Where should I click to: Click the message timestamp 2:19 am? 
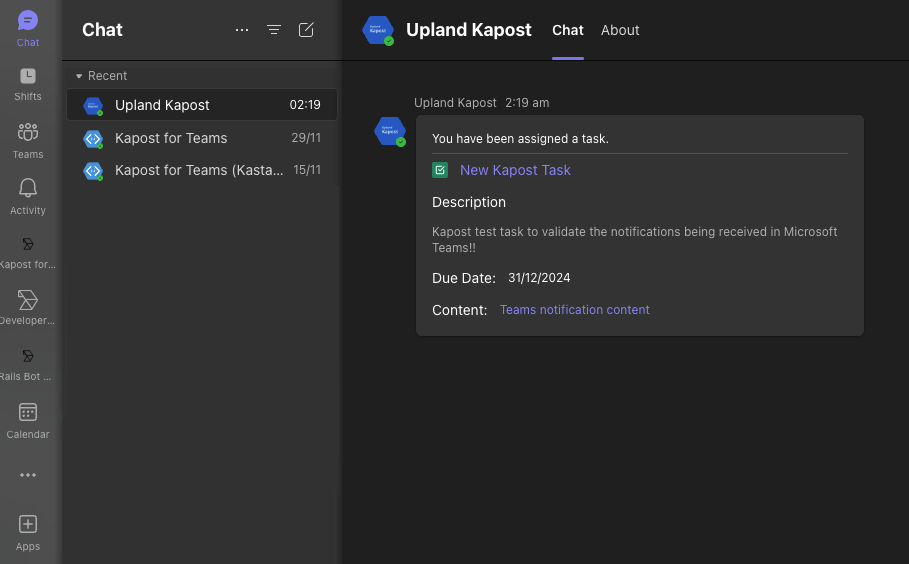[x=527, y=103]
